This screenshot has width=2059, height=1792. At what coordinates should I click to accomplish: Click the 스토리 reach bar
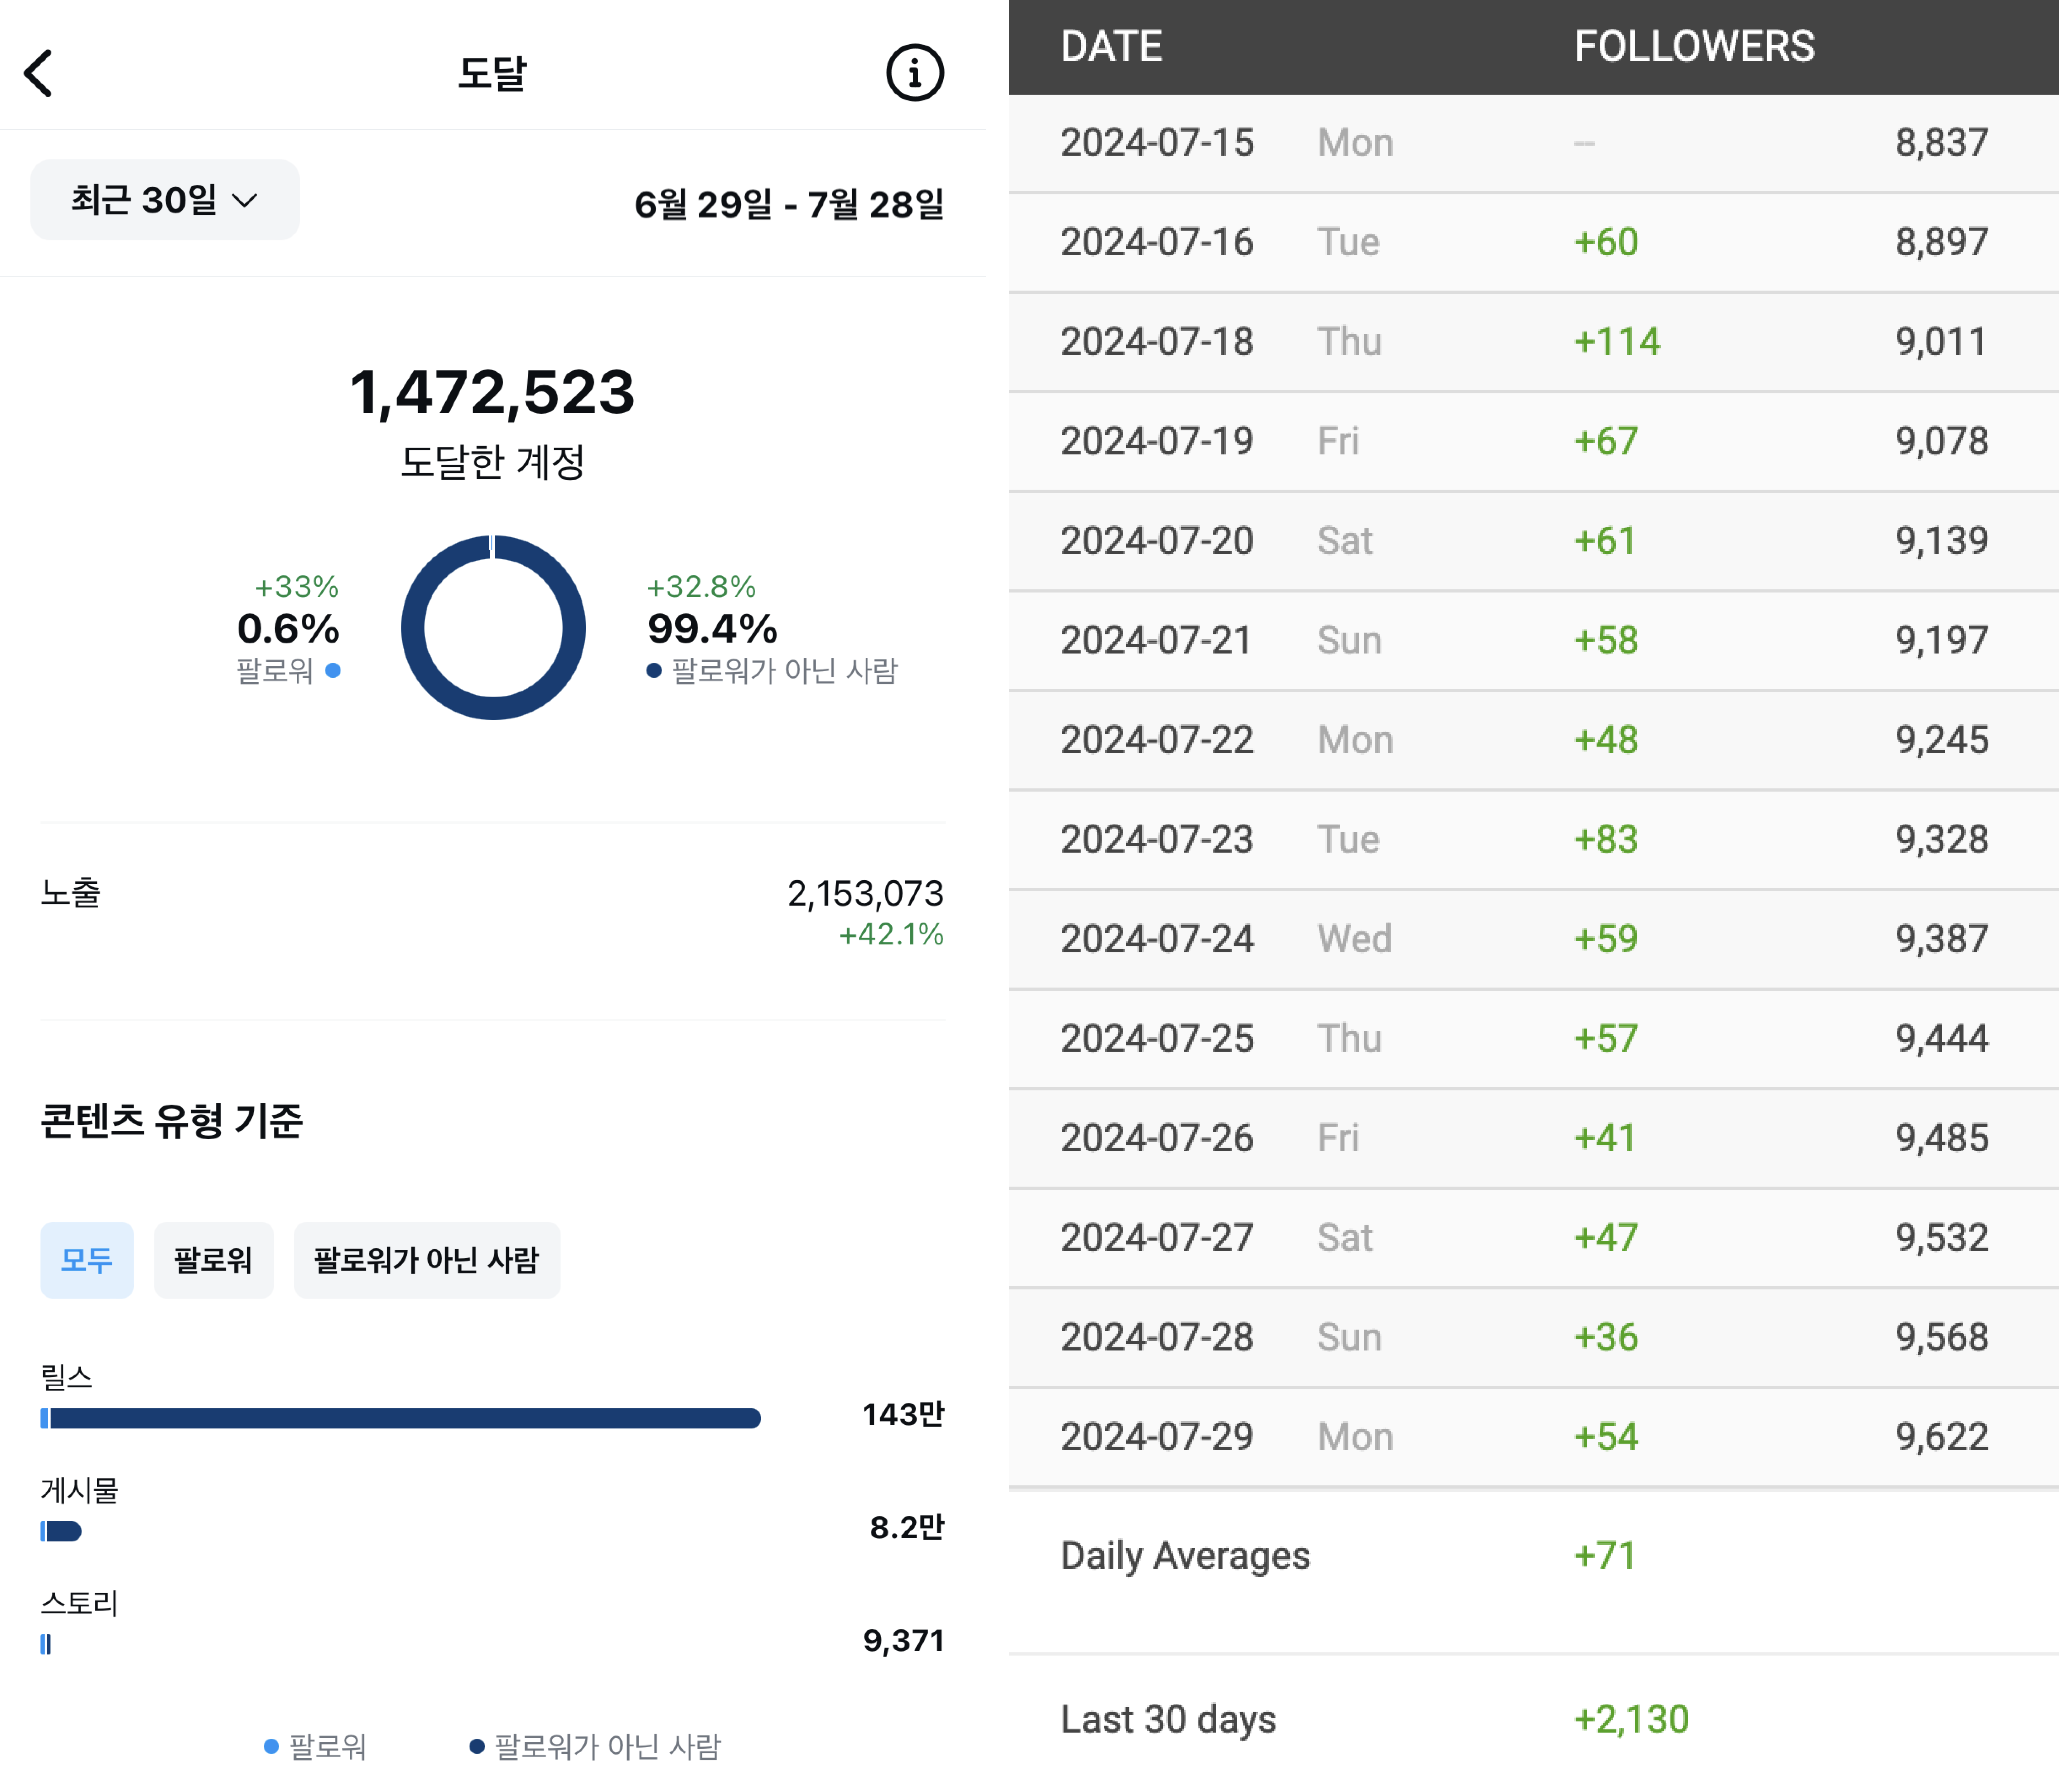[x=45, y=1644]
